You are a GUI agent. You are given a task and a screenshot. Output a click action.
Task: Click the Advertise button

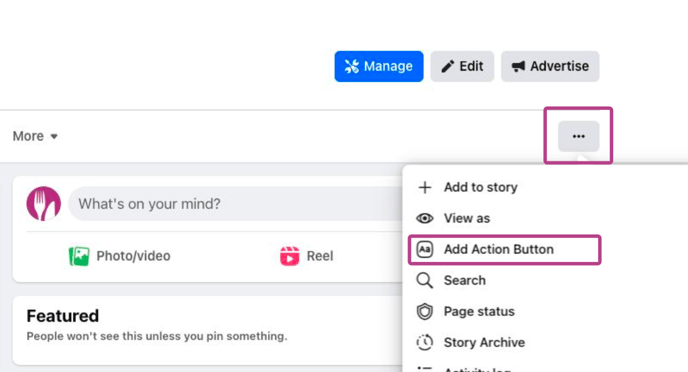point(550,66)
